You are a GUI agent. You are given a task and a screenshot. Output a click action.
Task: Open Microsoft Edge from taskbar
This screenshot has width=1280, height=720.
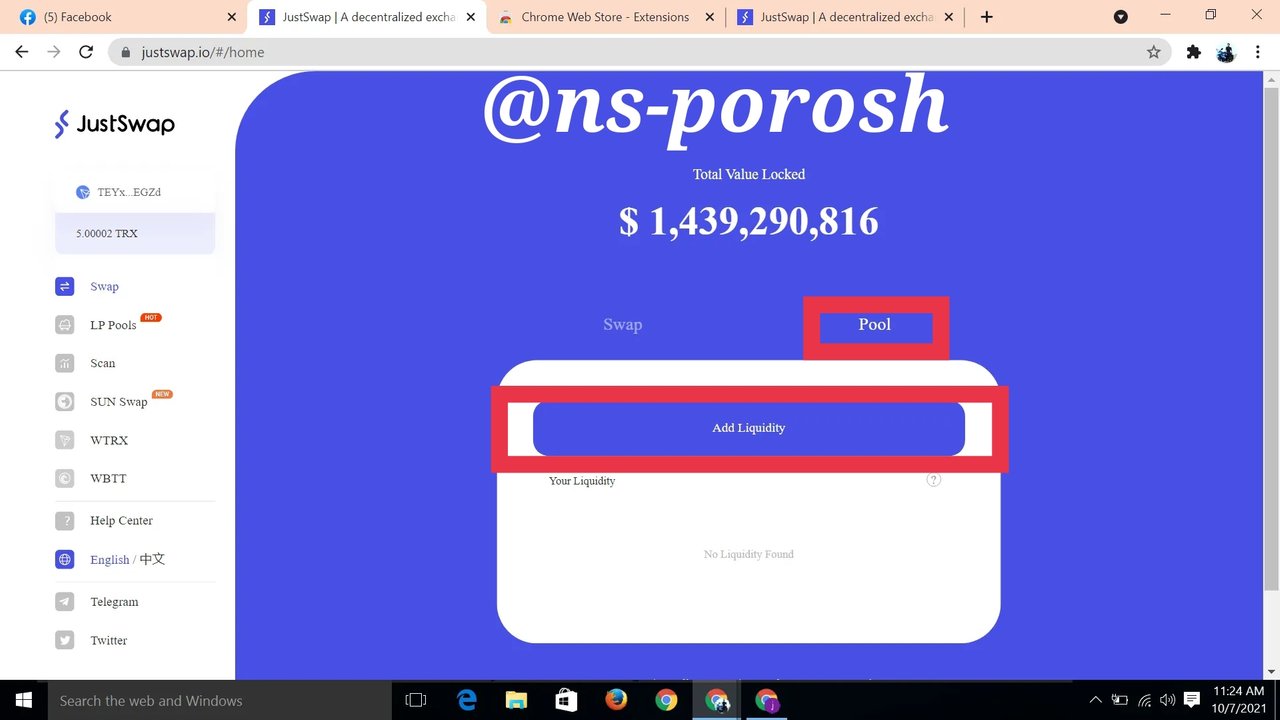coord(466,700)
